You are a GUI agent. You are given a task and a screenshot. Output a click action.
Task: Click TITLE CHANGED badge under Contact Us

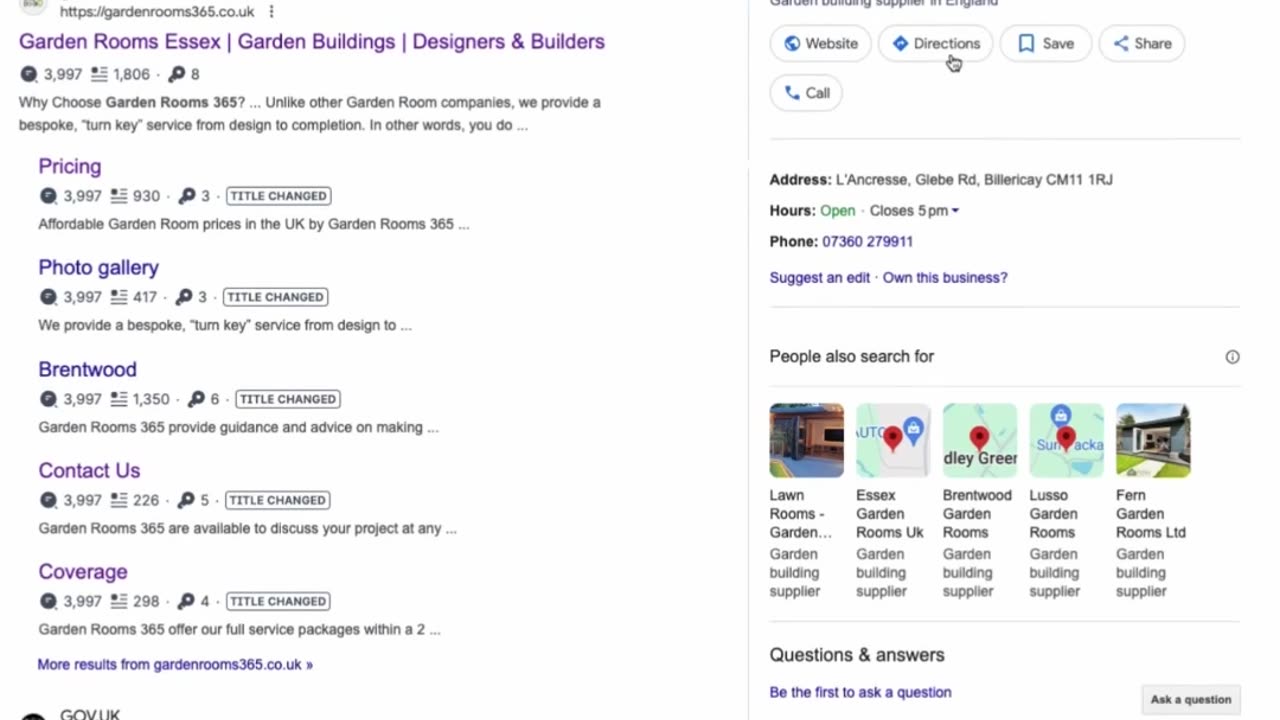point(278,500)
